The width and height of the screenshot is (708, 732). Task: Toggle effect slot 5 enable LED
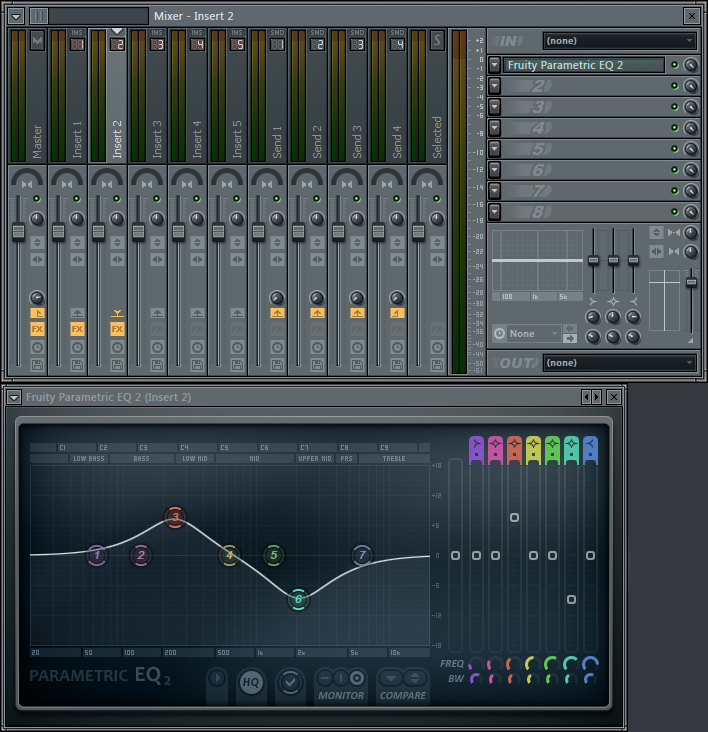(x=674, y=149)
